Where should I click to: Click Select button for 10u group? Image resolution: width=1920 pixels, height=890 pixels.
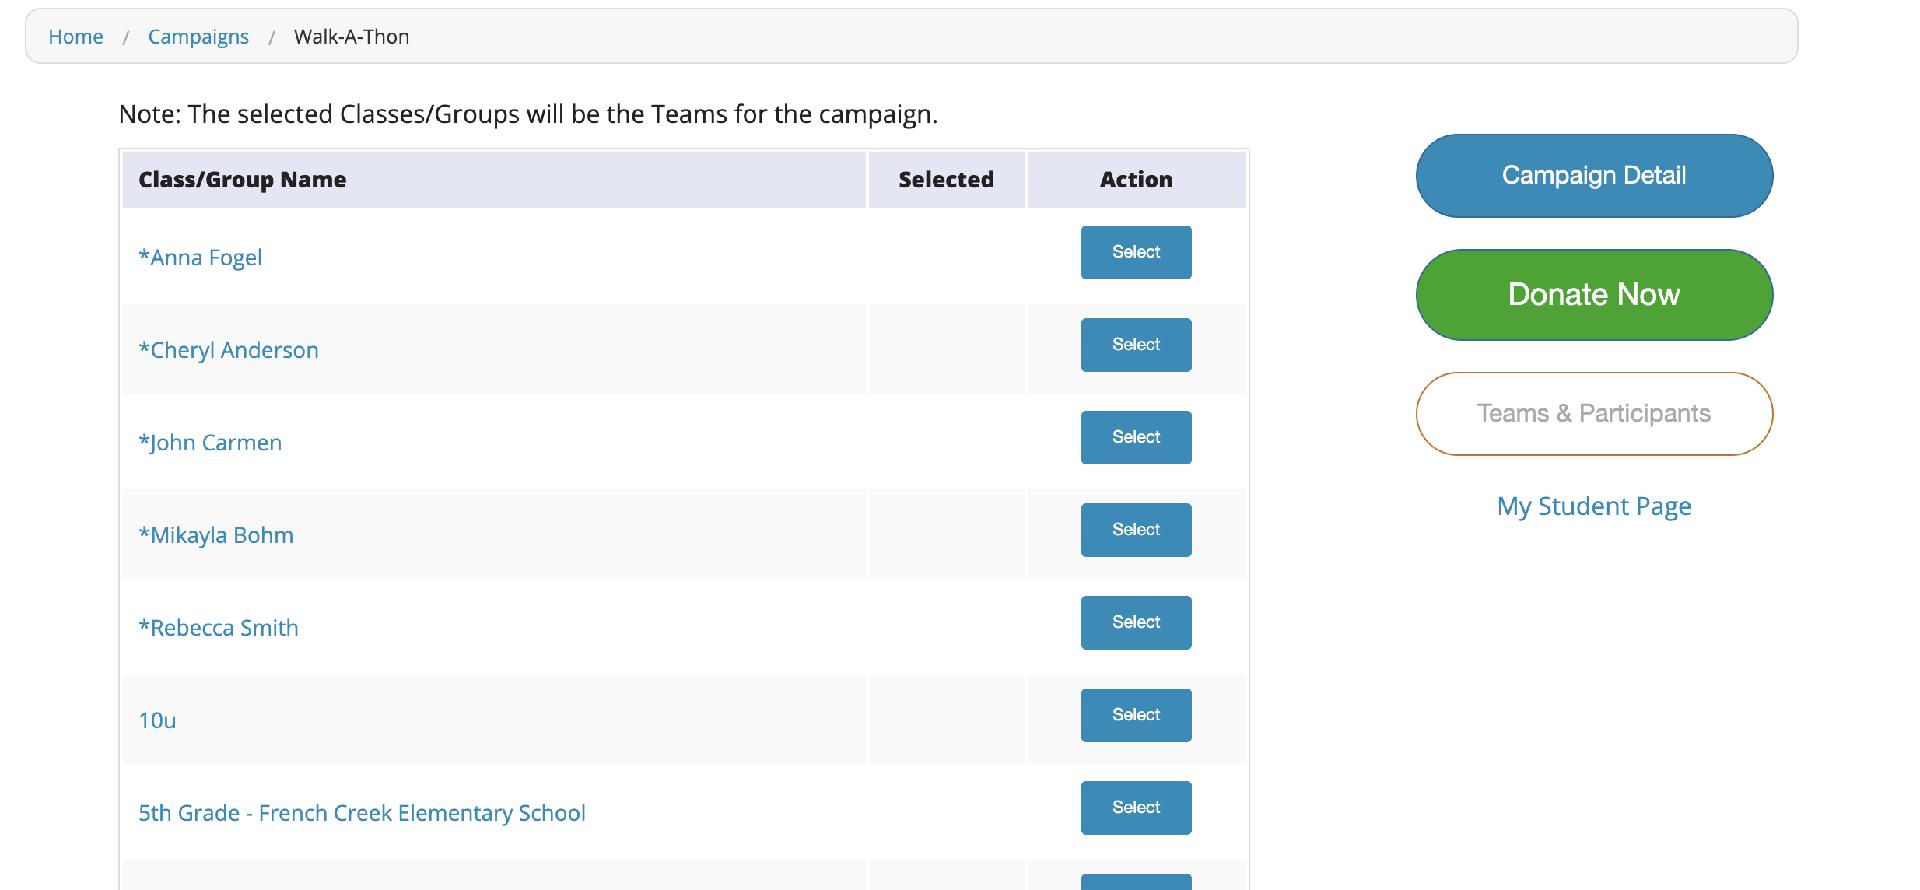1136,715
